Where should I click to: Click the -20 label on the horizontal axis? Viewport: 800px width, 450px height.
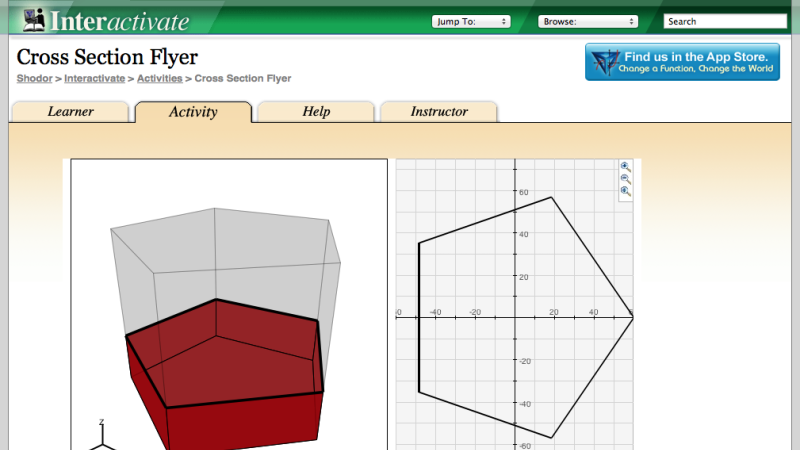click(x=475, y=312)
